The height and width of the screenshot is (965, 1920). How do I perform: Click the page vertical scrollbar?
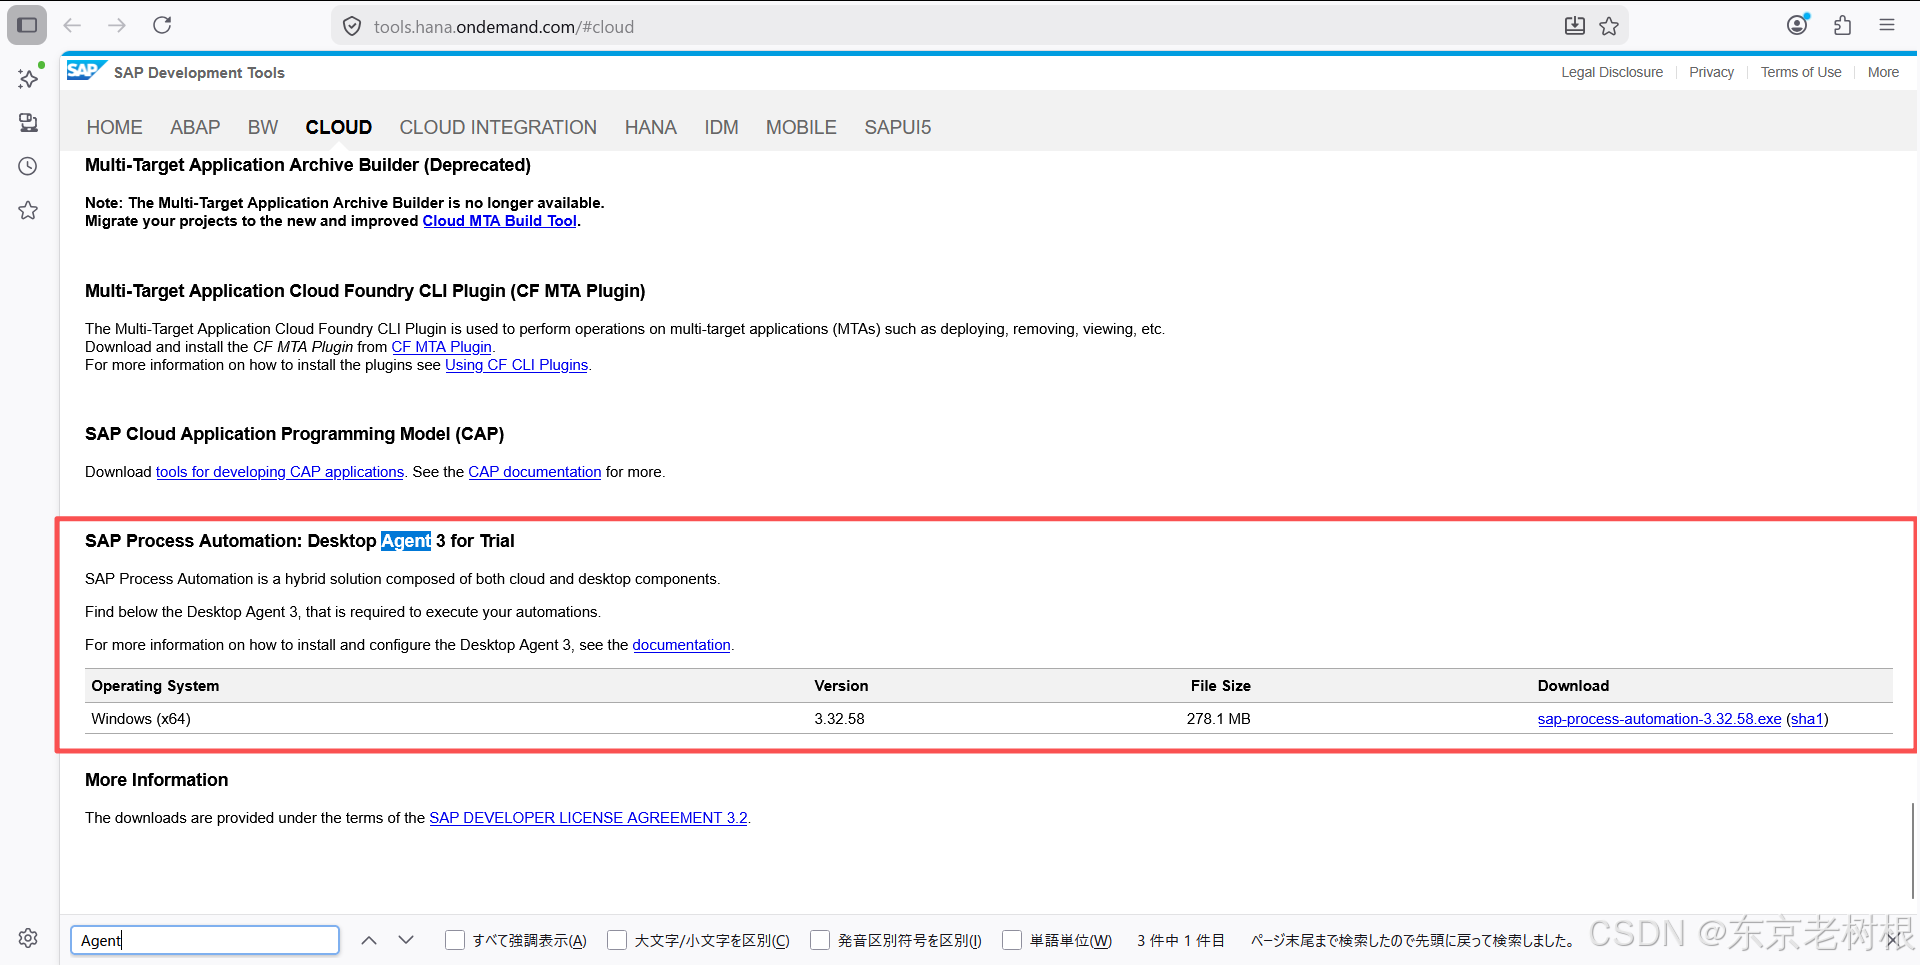[x=1912, y=850]
